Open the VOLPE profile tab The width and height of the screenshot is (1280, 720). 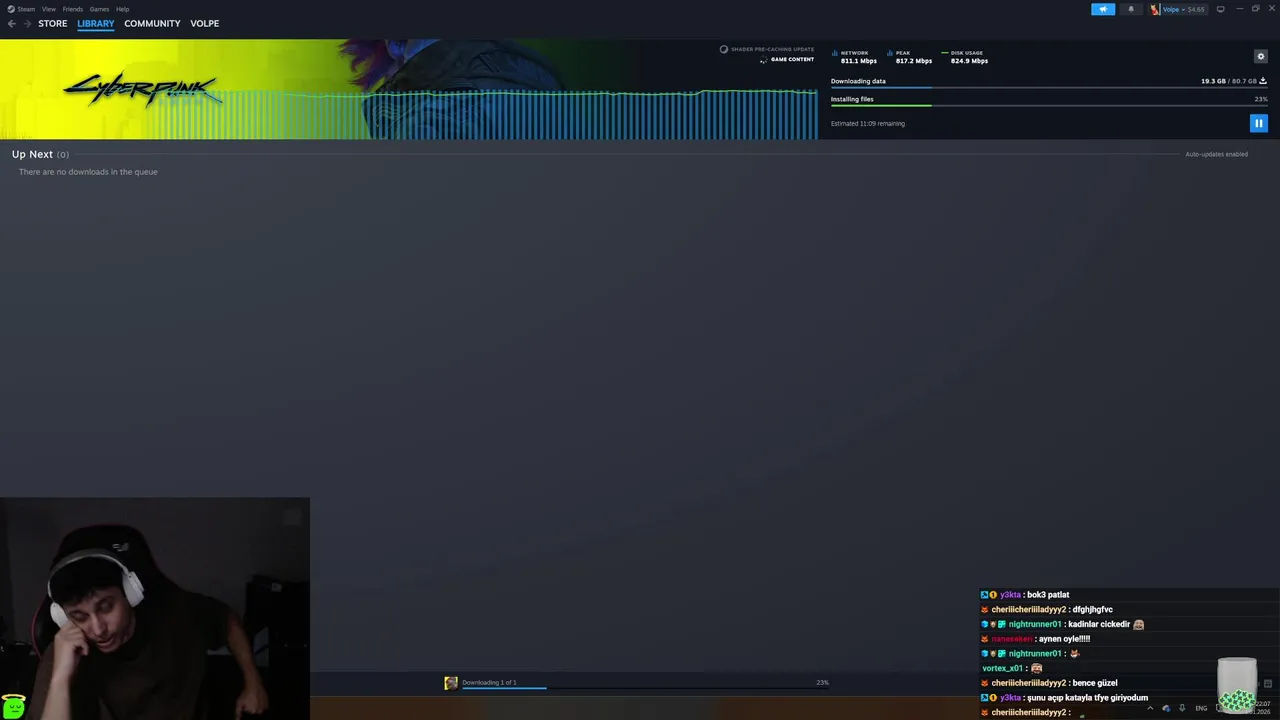point(204,23)
